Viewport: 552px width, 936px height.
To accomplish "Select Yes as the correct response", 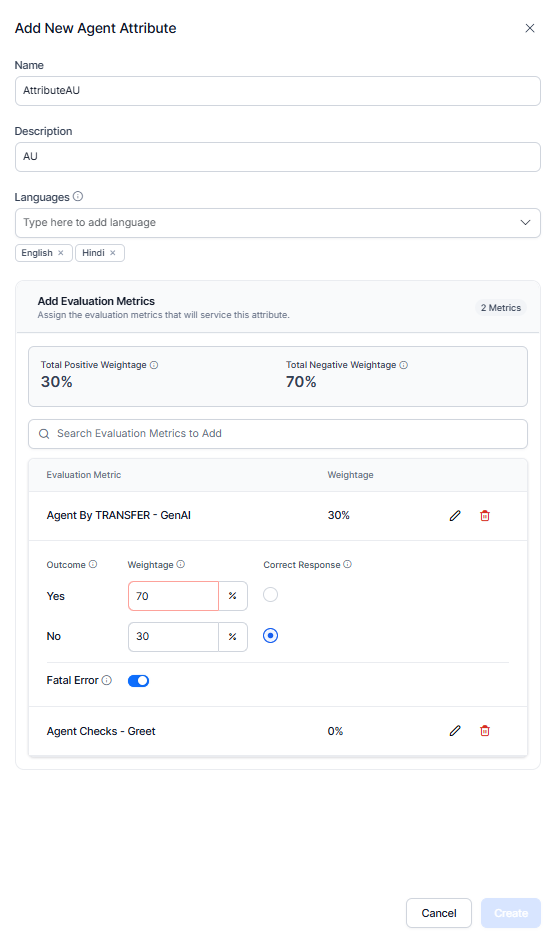I will point(270,595).
